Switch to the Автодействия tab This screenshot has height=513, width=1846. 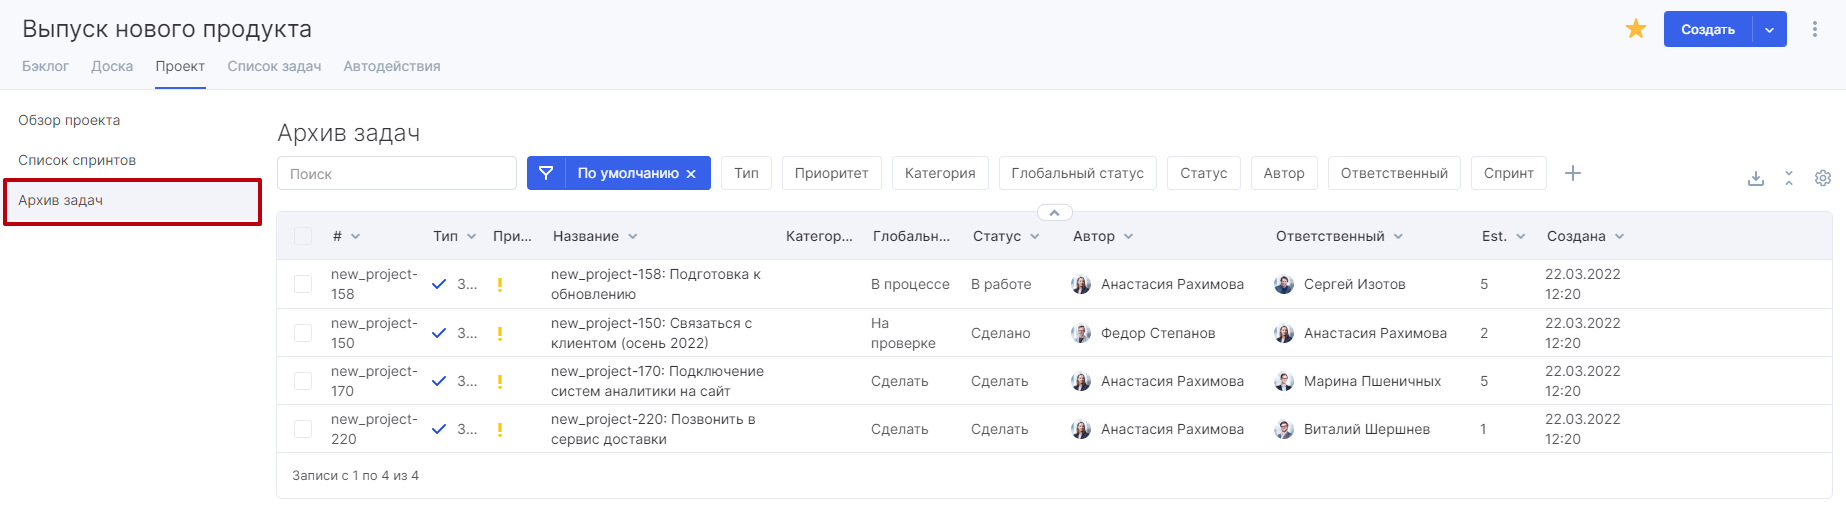[x=392, y=66]
